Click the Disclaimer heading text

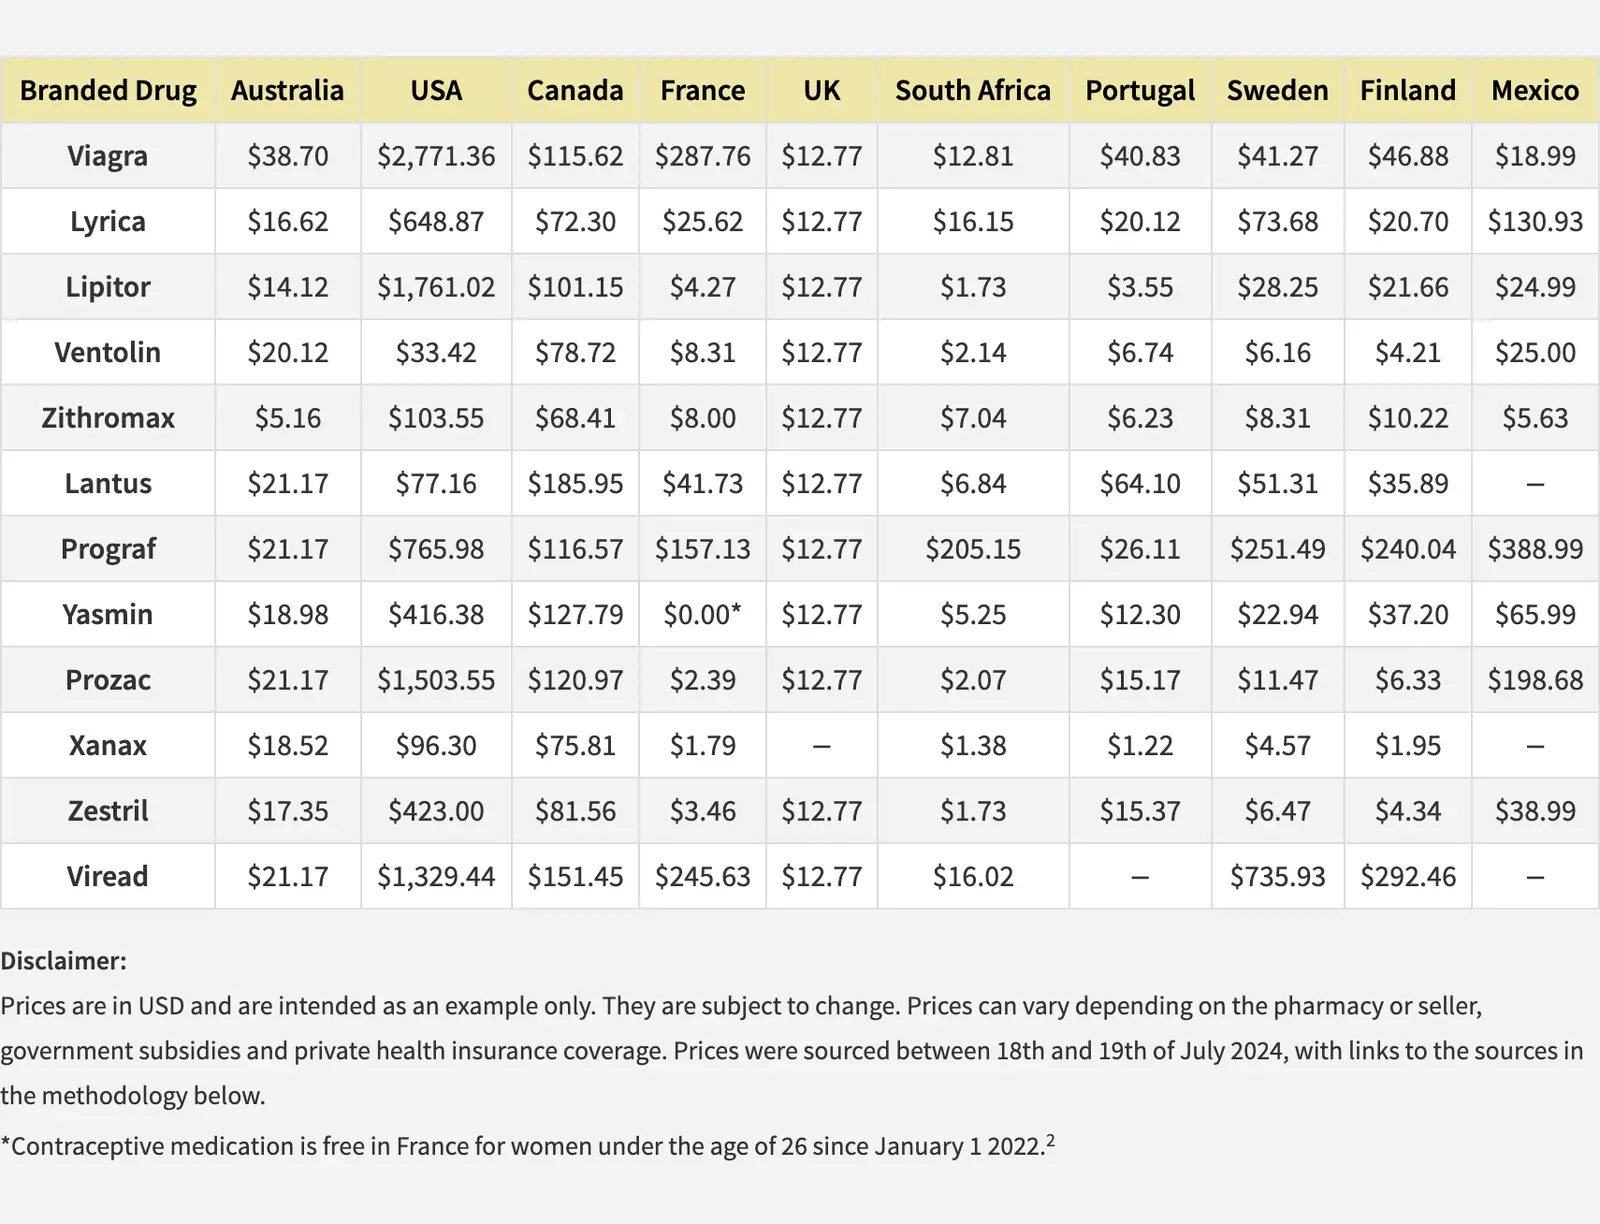coord(63,961)
